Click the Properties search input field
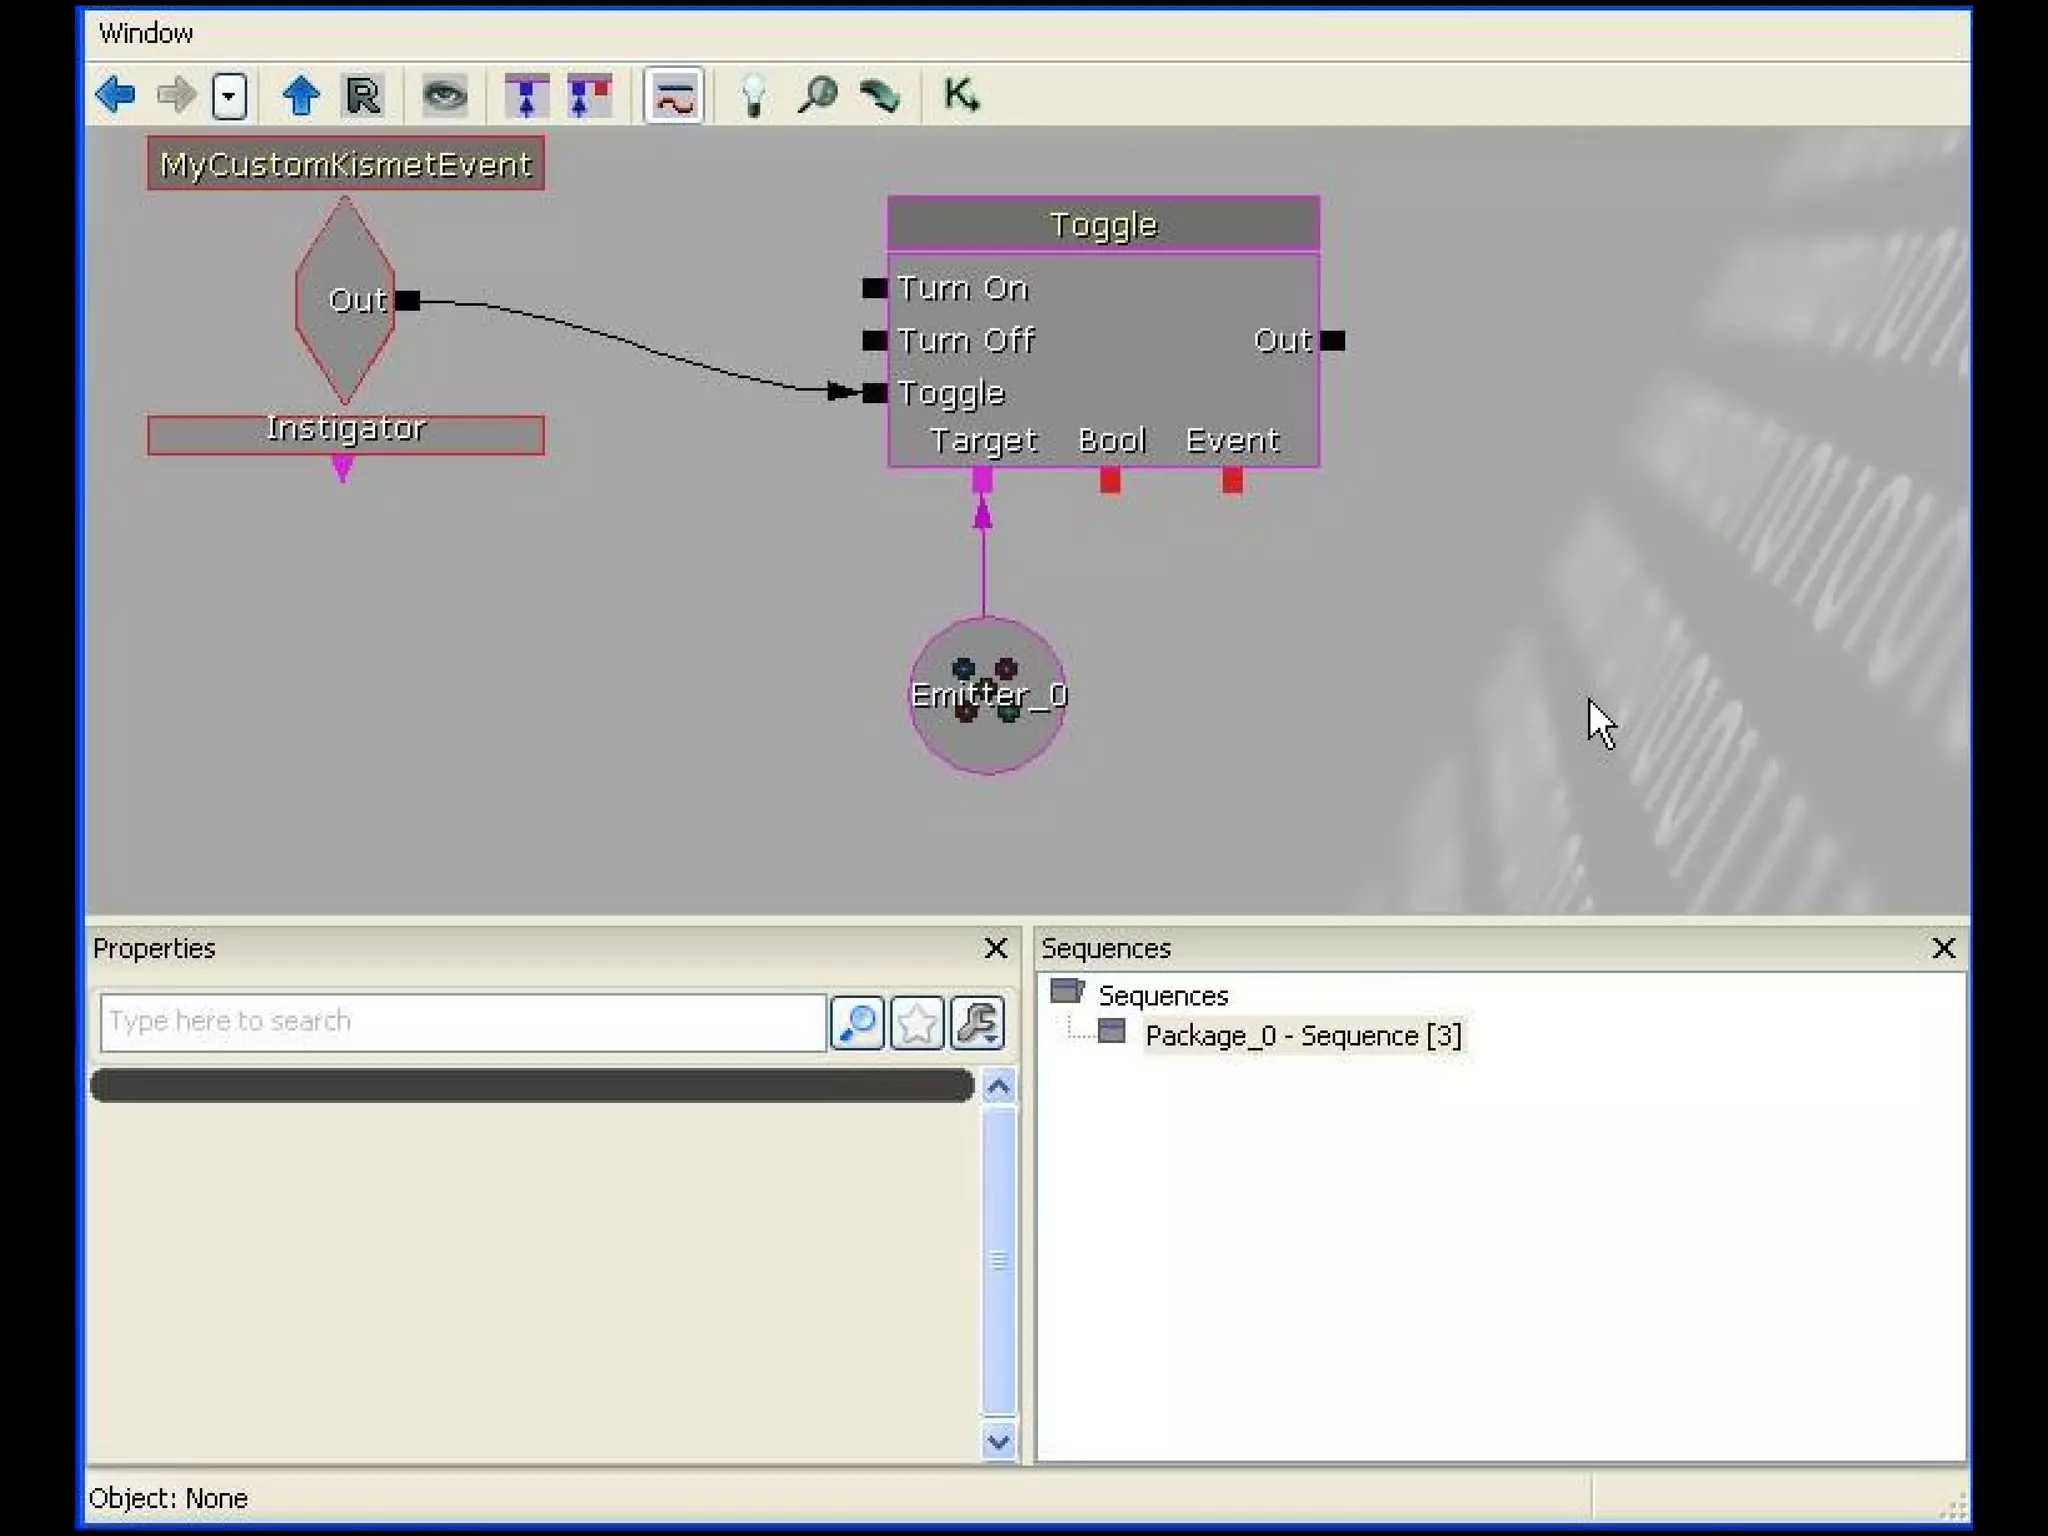 coord(463,1022)
